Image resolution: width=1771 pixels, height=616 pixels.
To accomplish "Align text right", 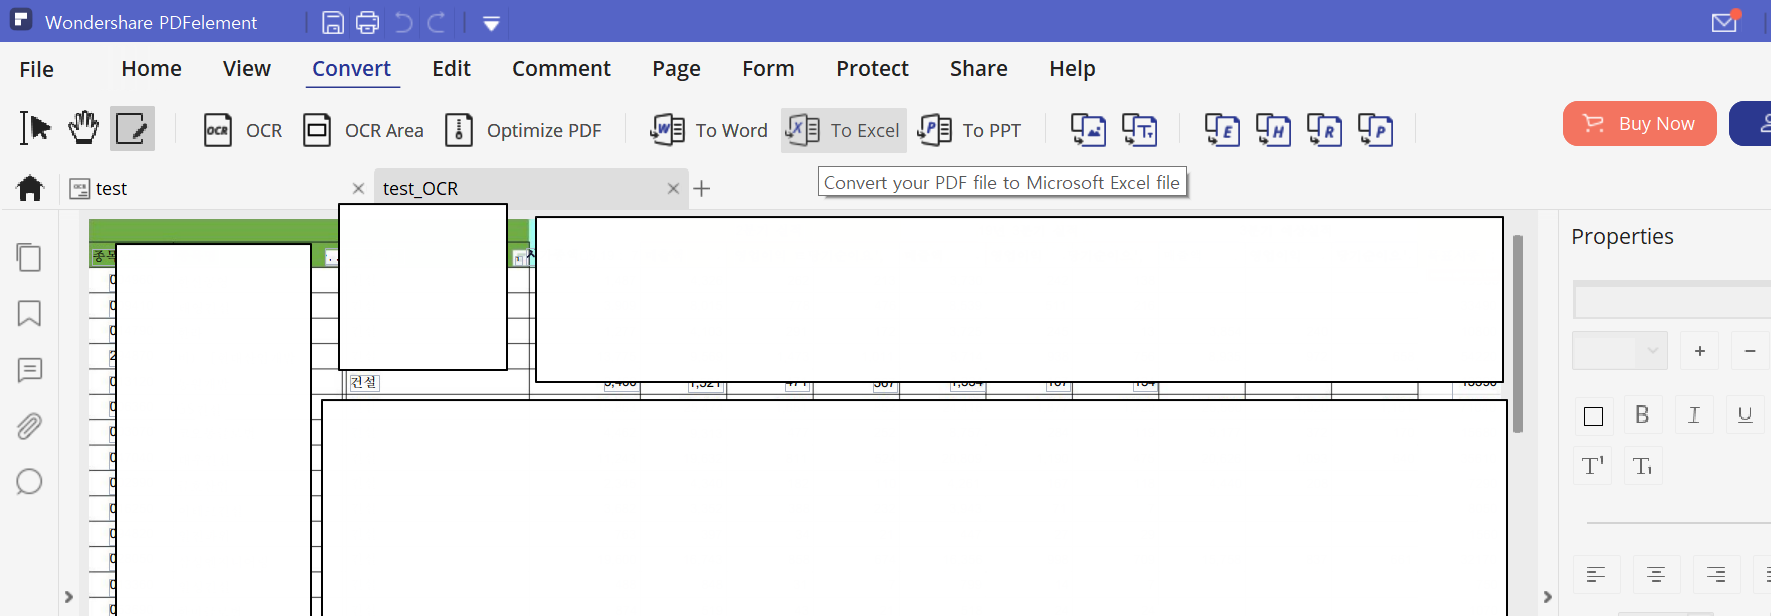I will coord(1716,574).
